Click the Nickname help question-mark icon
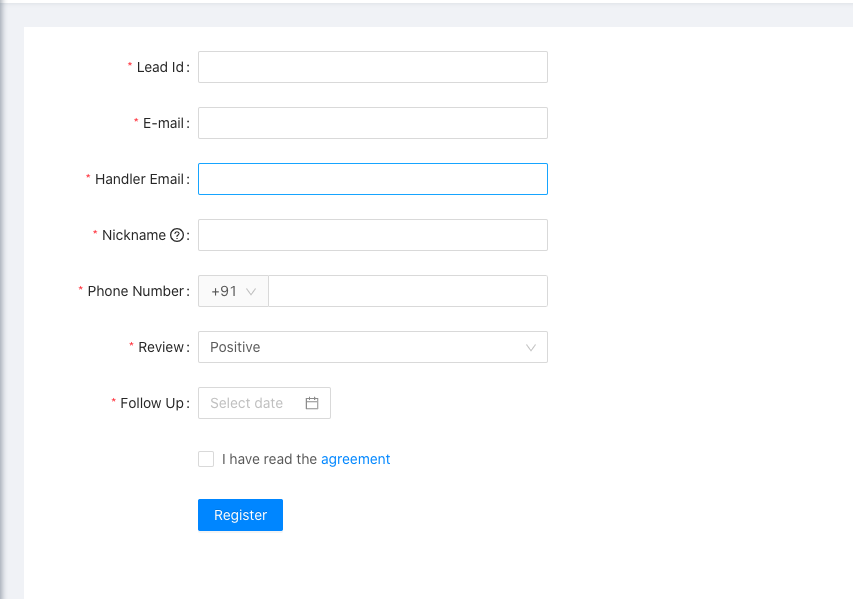 tap(177, 235)
